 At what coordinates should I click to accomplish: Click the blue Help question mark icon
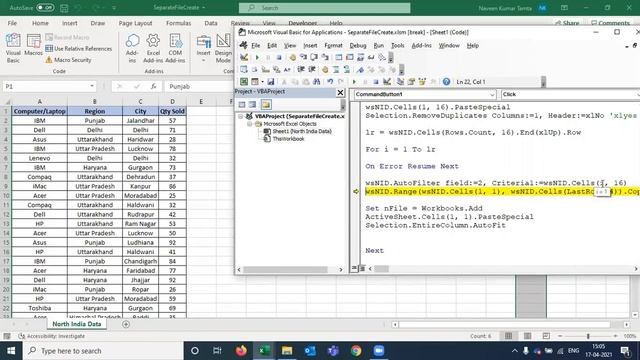tap(446, 82)
